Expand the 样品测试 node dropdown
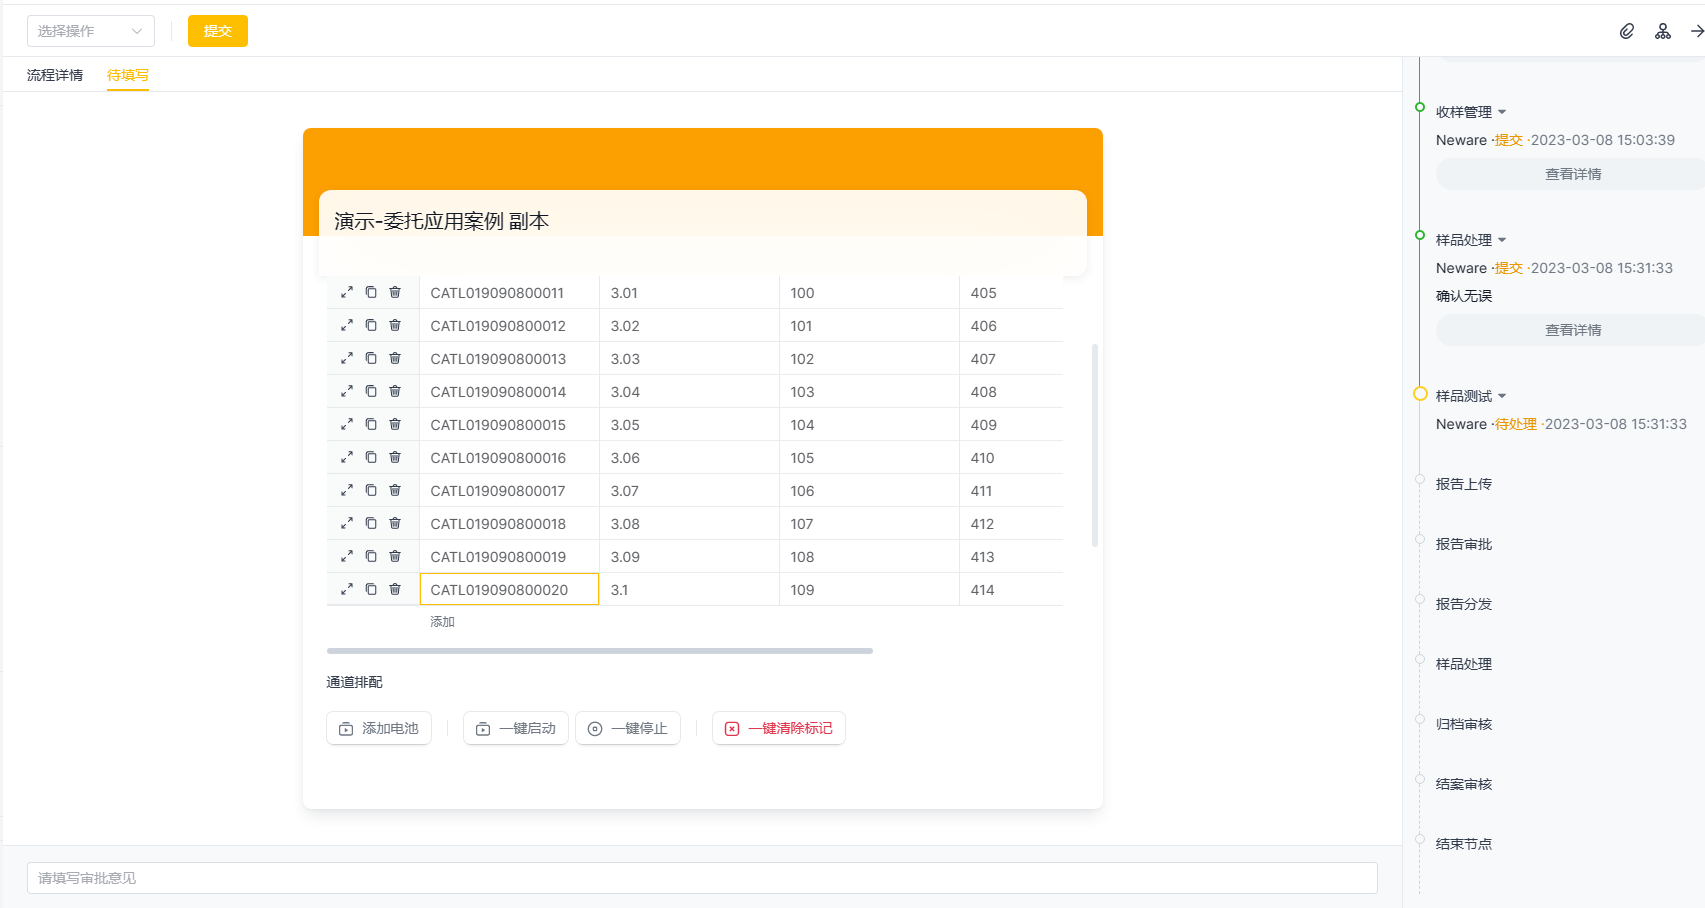This screenshot has width=1705, height=908. (x=1502, y=396)
